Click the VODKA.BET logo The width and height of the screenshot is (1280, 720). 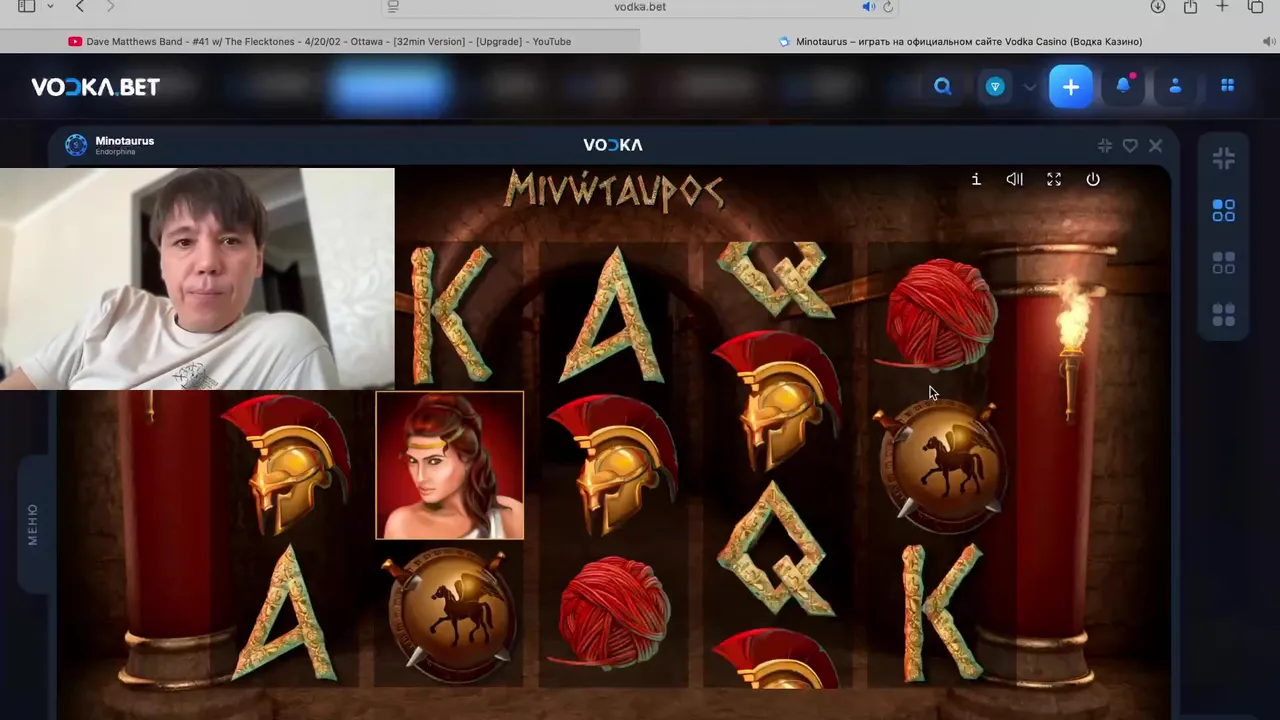click(96, 87)
